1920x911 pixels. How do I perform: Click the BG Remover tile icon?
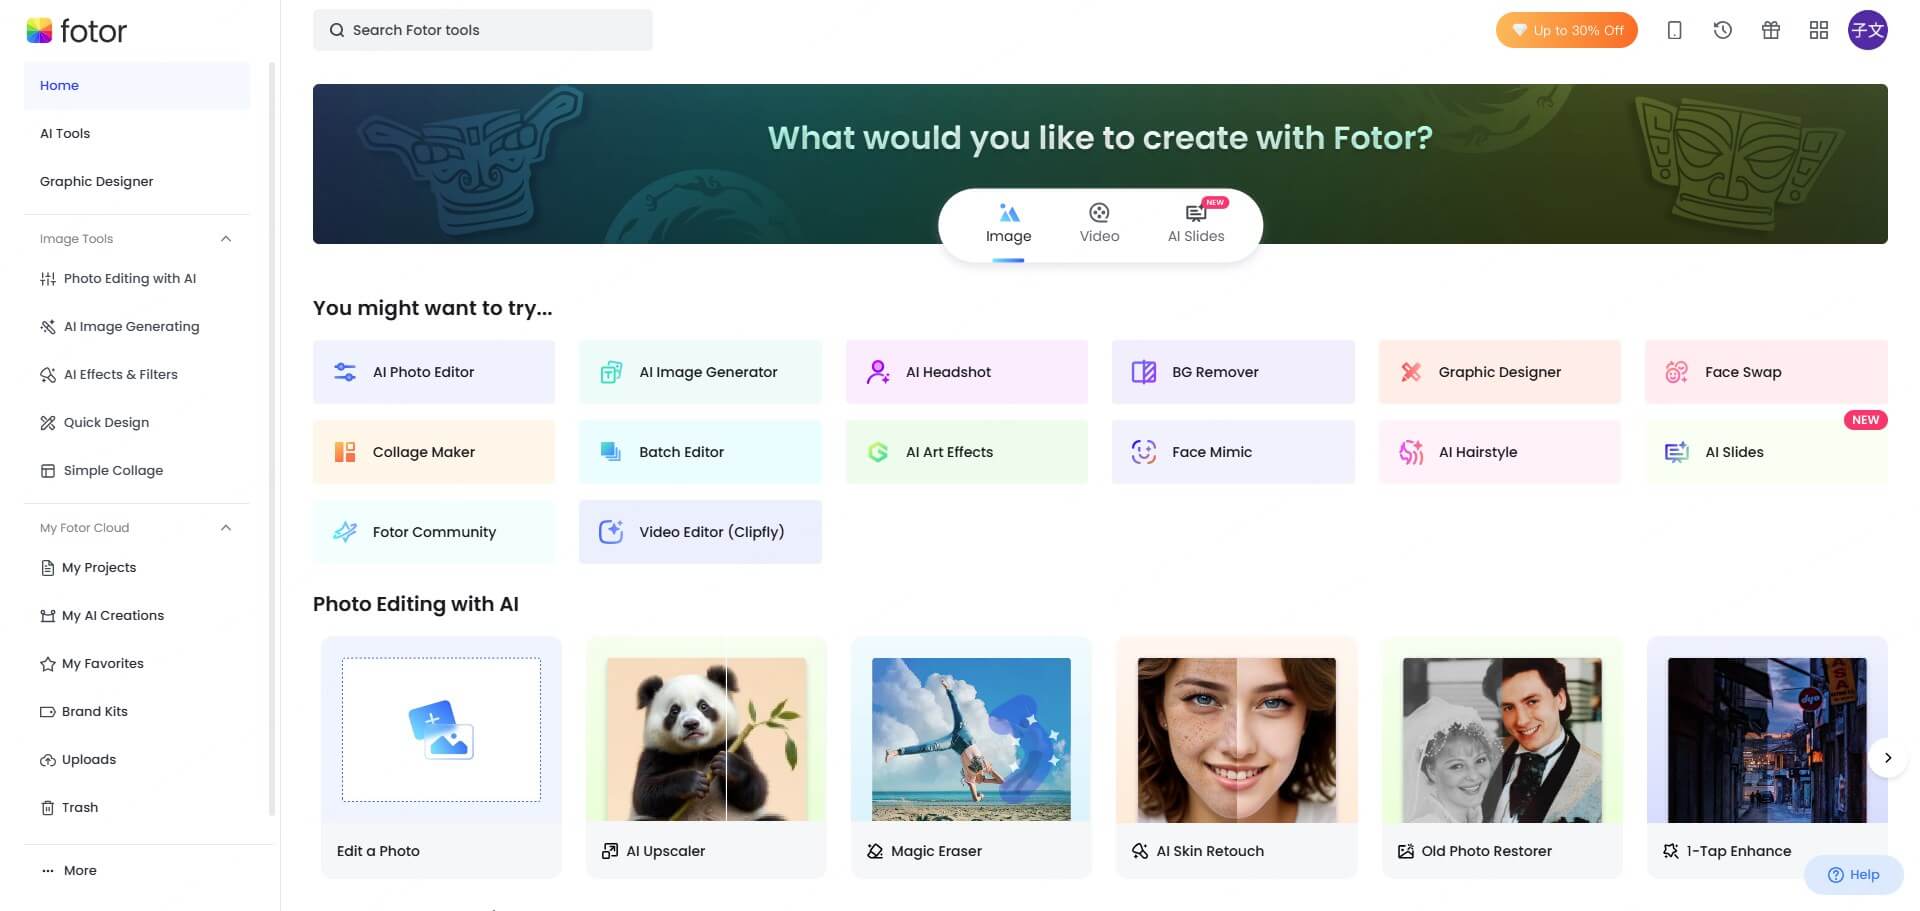point(1144,372)
